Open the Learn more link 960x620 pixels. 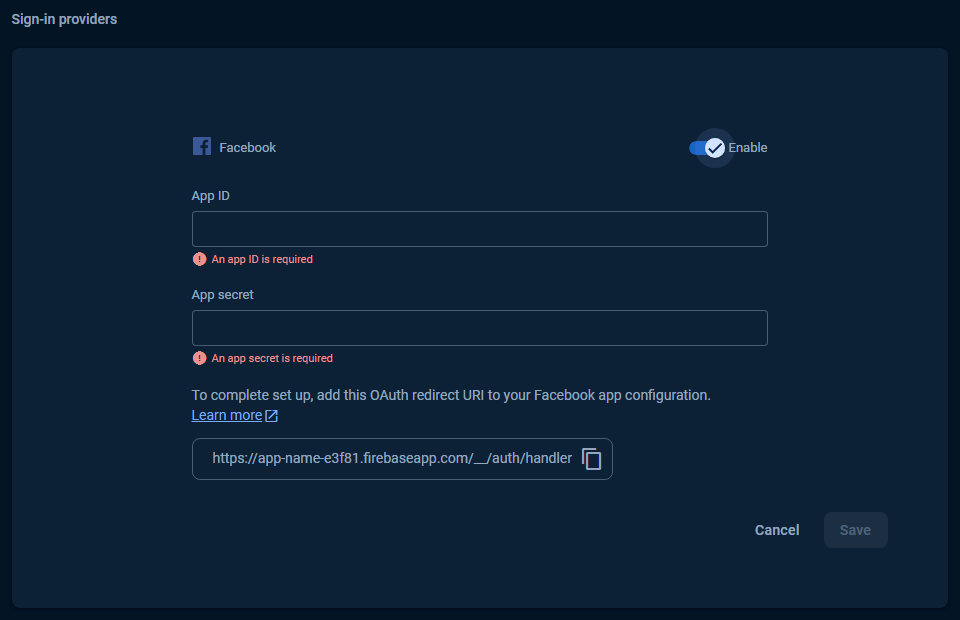(x=227, y=415)
